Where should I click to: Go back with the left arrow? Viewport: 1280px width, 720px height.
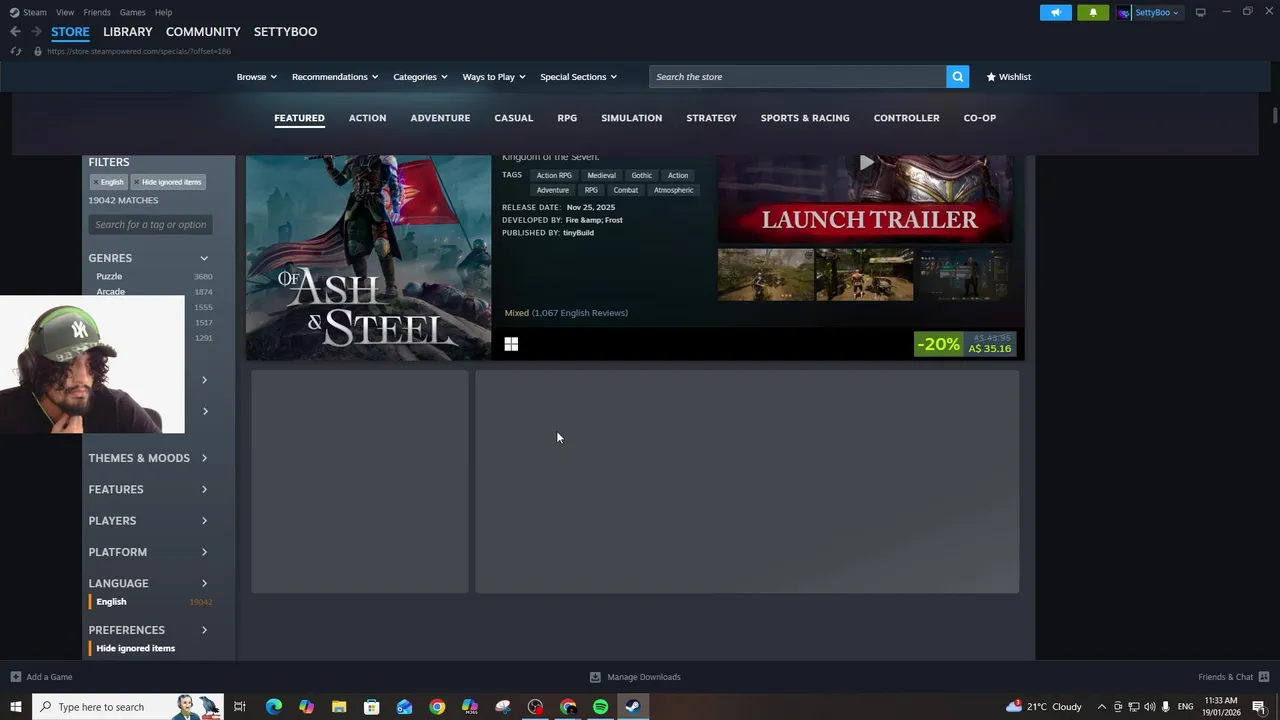click(x=15, y=32)
